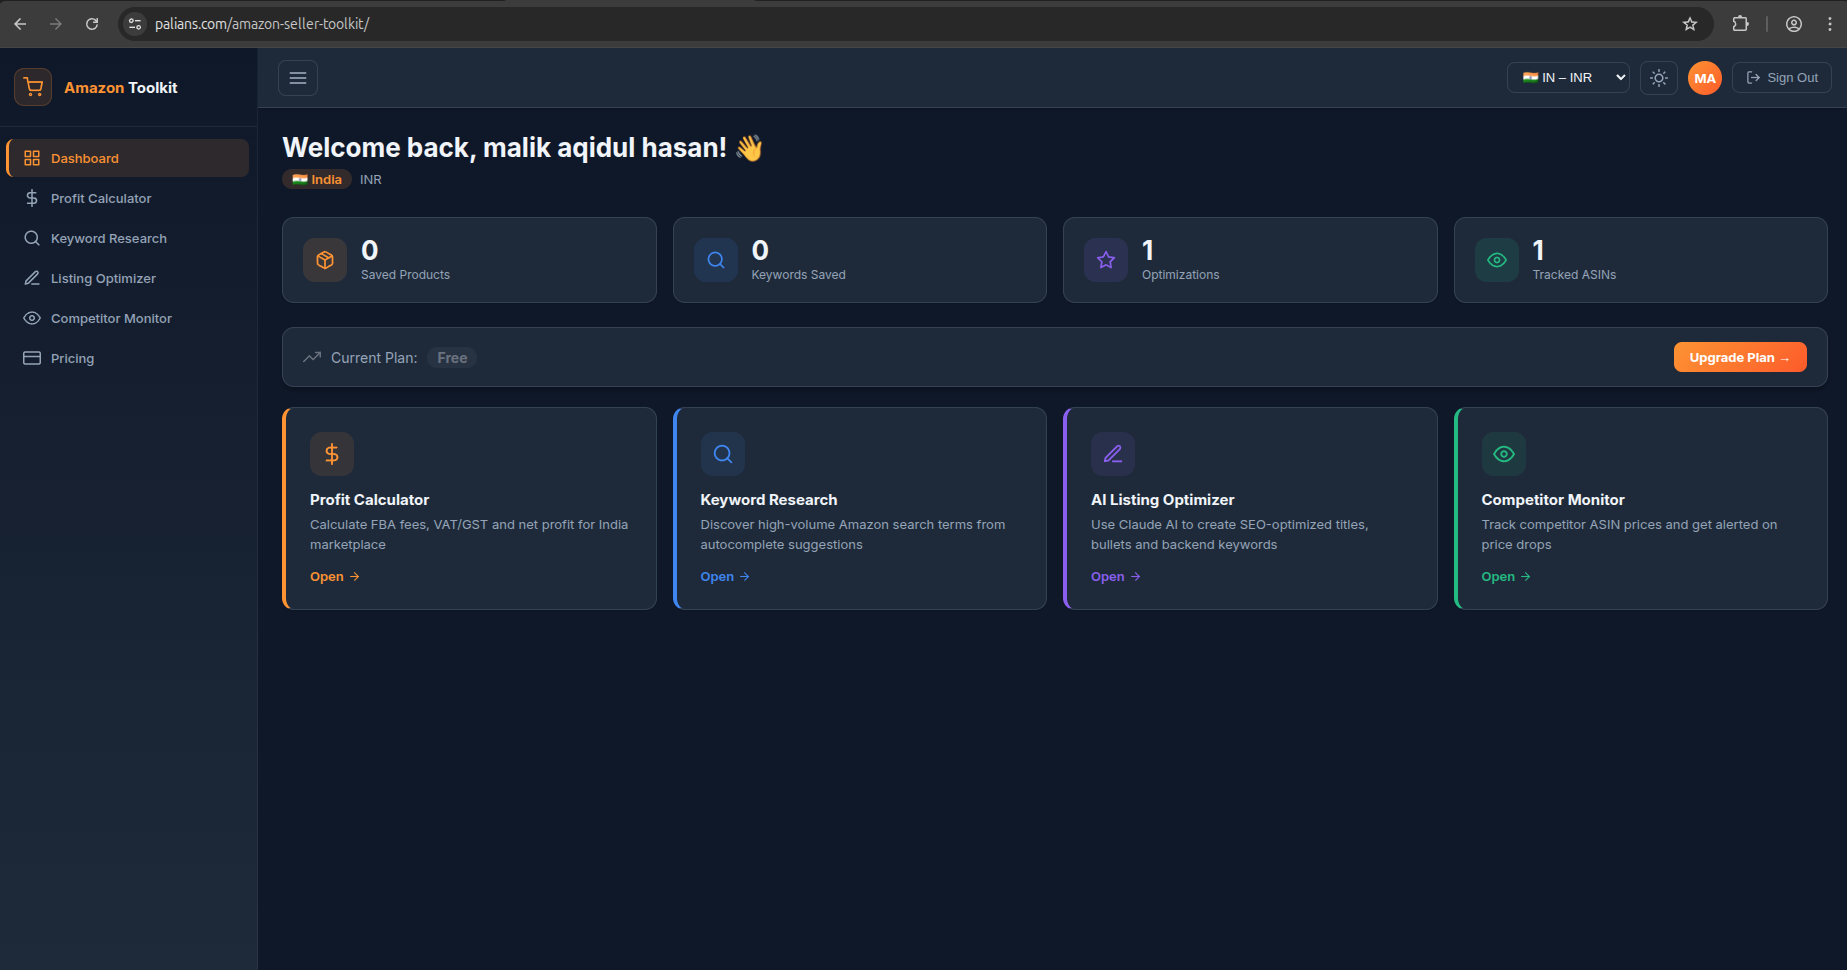Click the India country badge
Image resolution: width=1847 pixels, height=970 pixels.
pos(317,180)
